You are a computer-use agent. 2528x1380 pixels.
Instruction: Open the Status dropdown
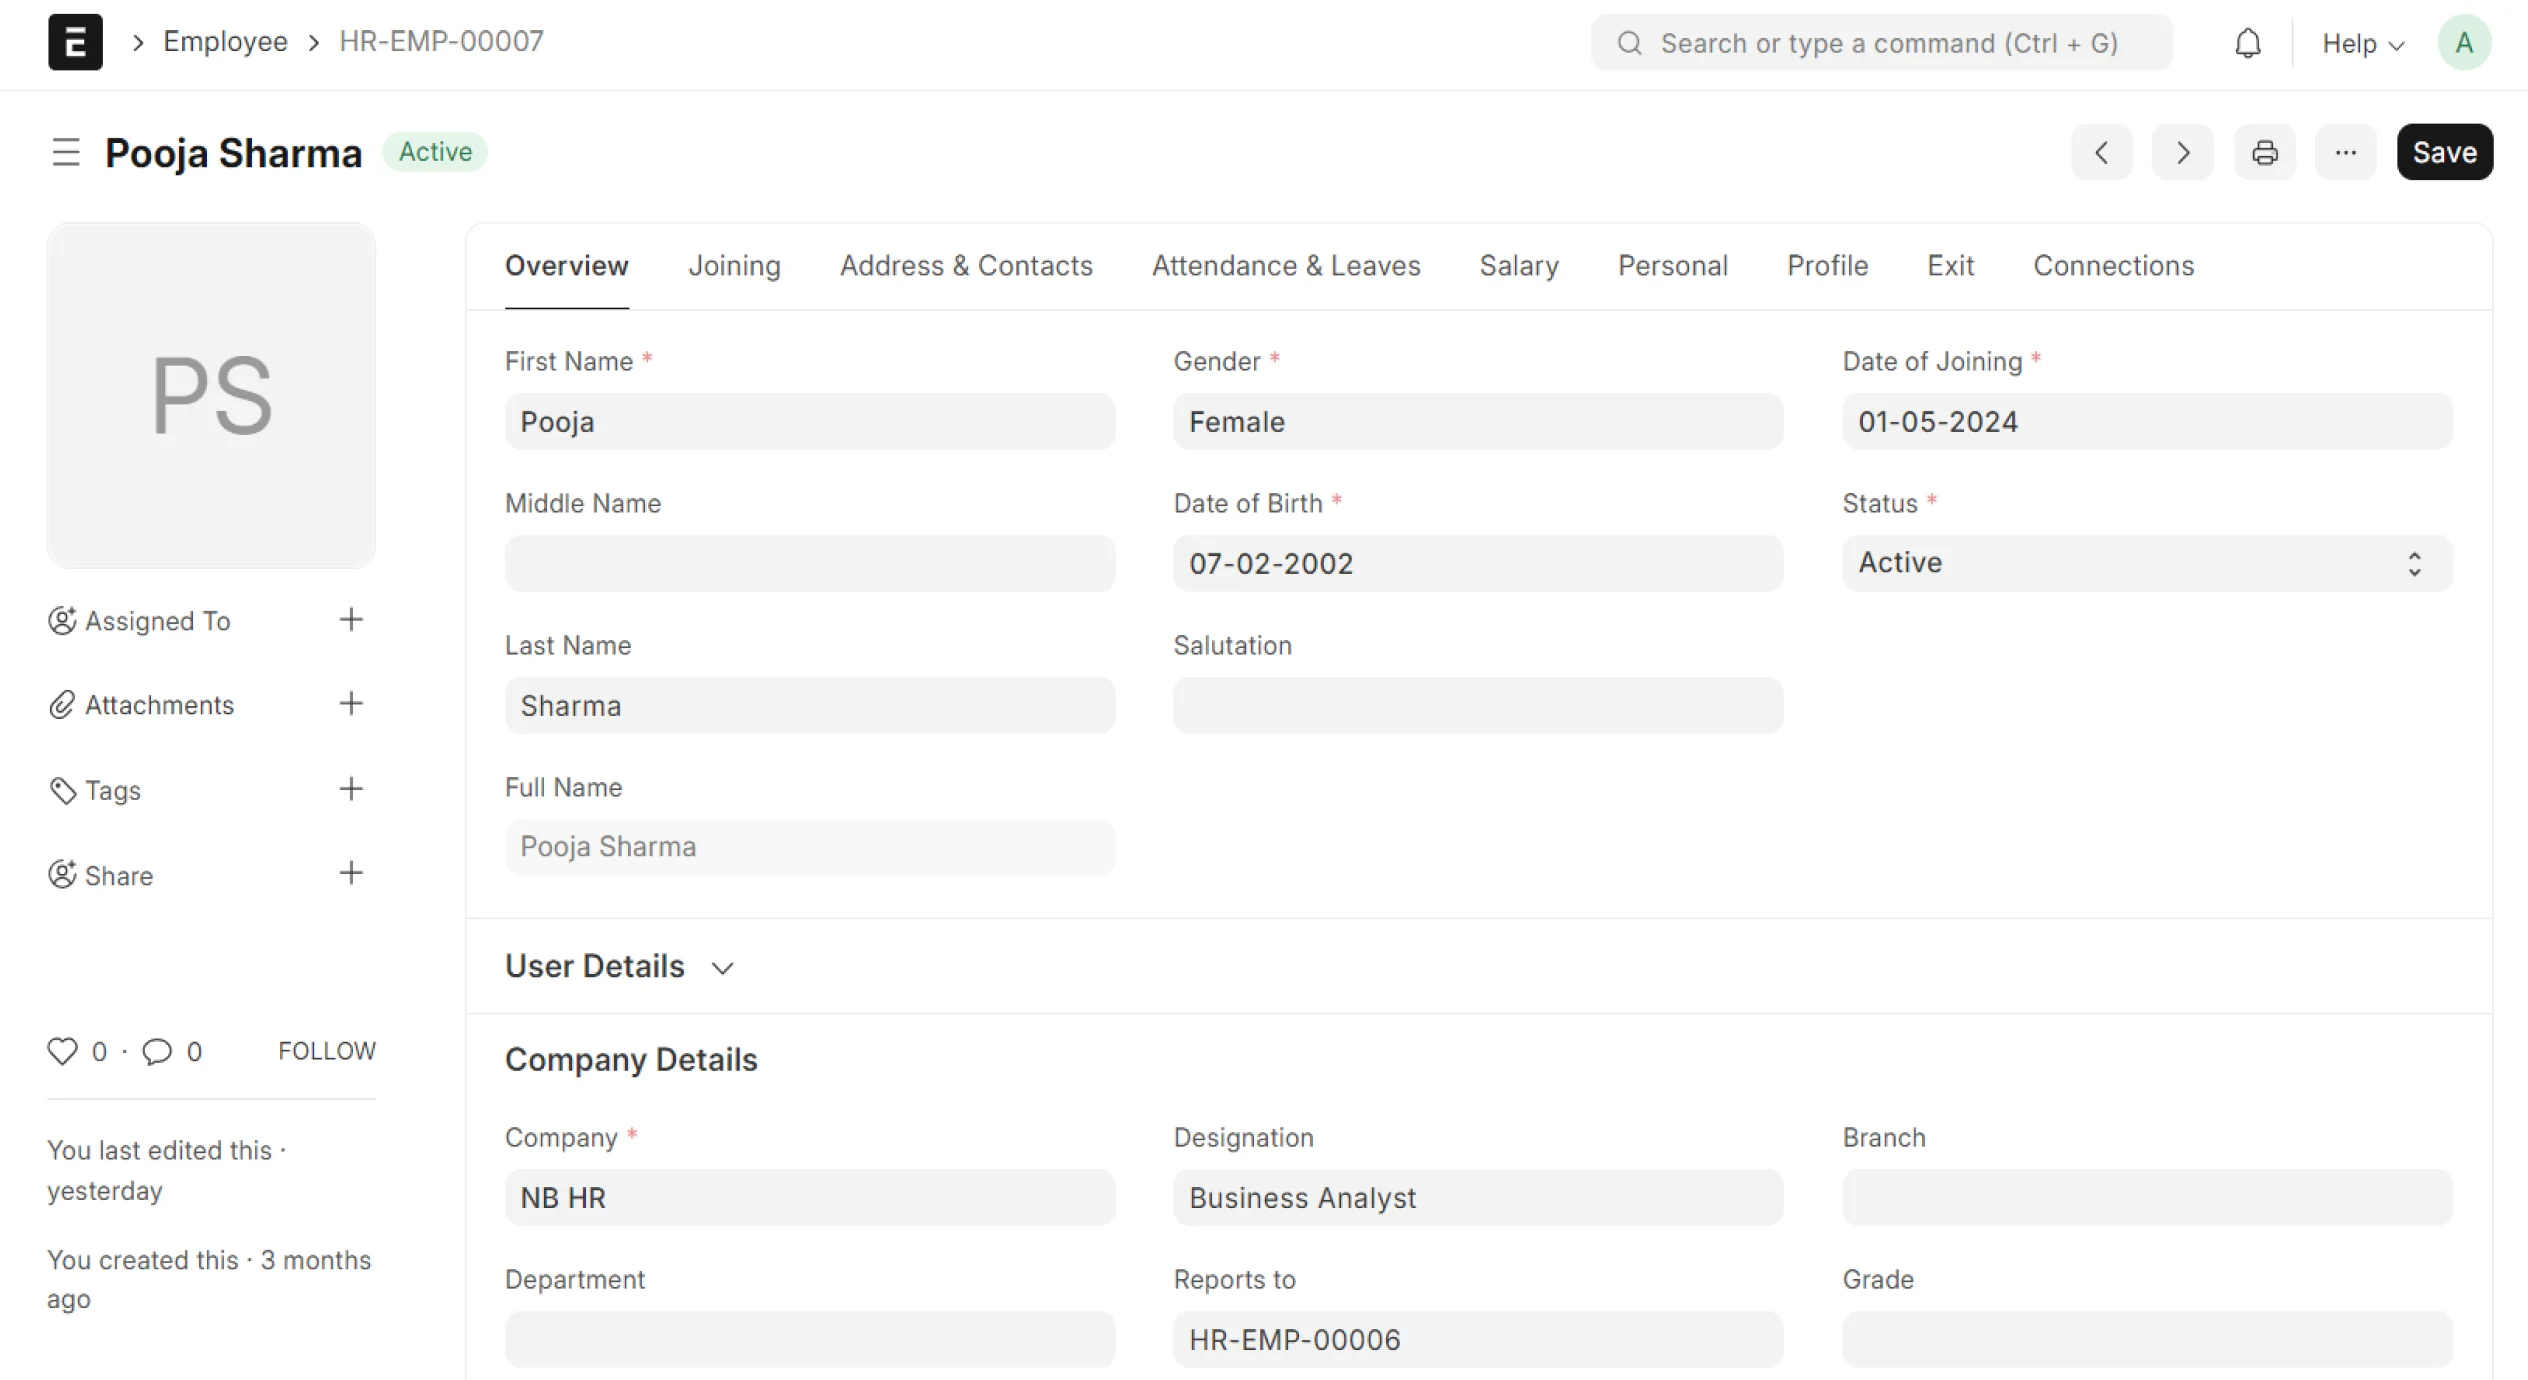coord(2146,562)
